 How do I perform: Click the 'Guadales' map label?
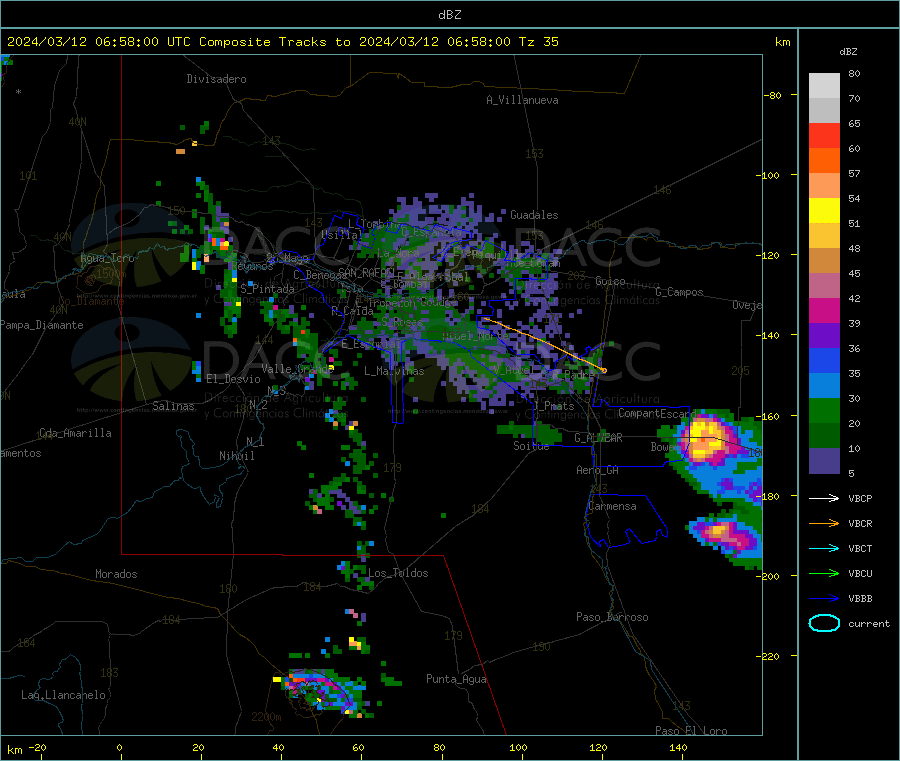(x=534, y=215)
